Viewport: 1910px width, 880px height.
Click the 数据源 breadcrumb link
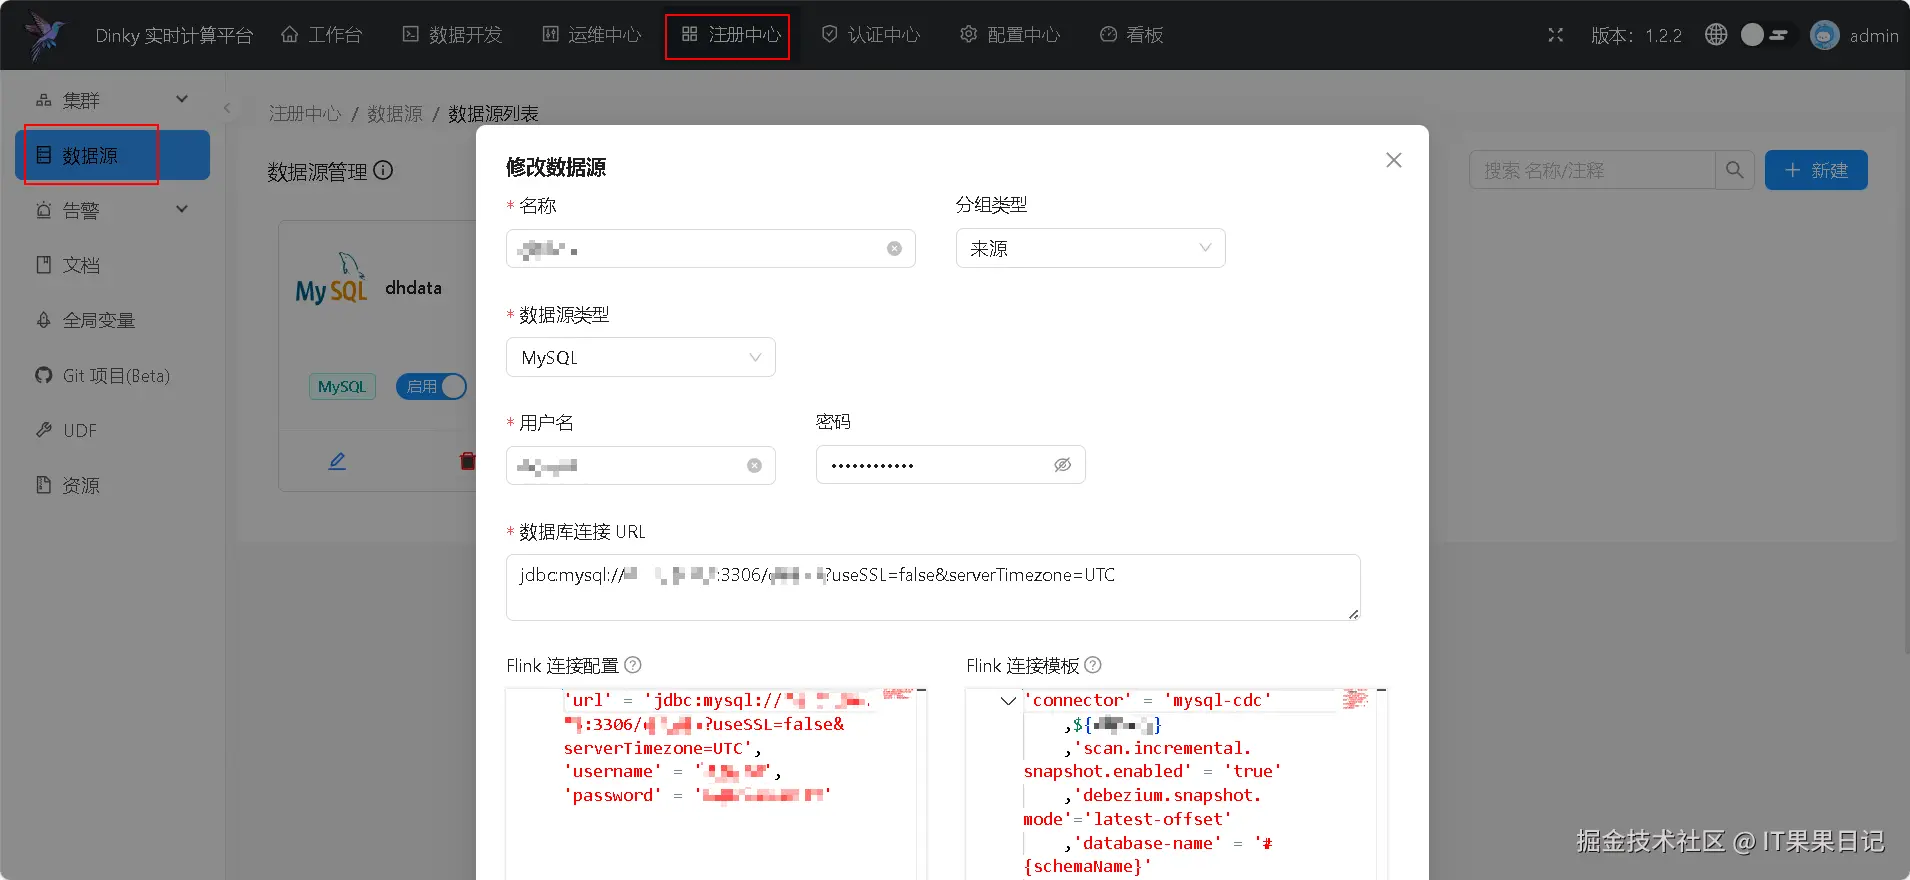pyautogui.click(x=395, y=114)
